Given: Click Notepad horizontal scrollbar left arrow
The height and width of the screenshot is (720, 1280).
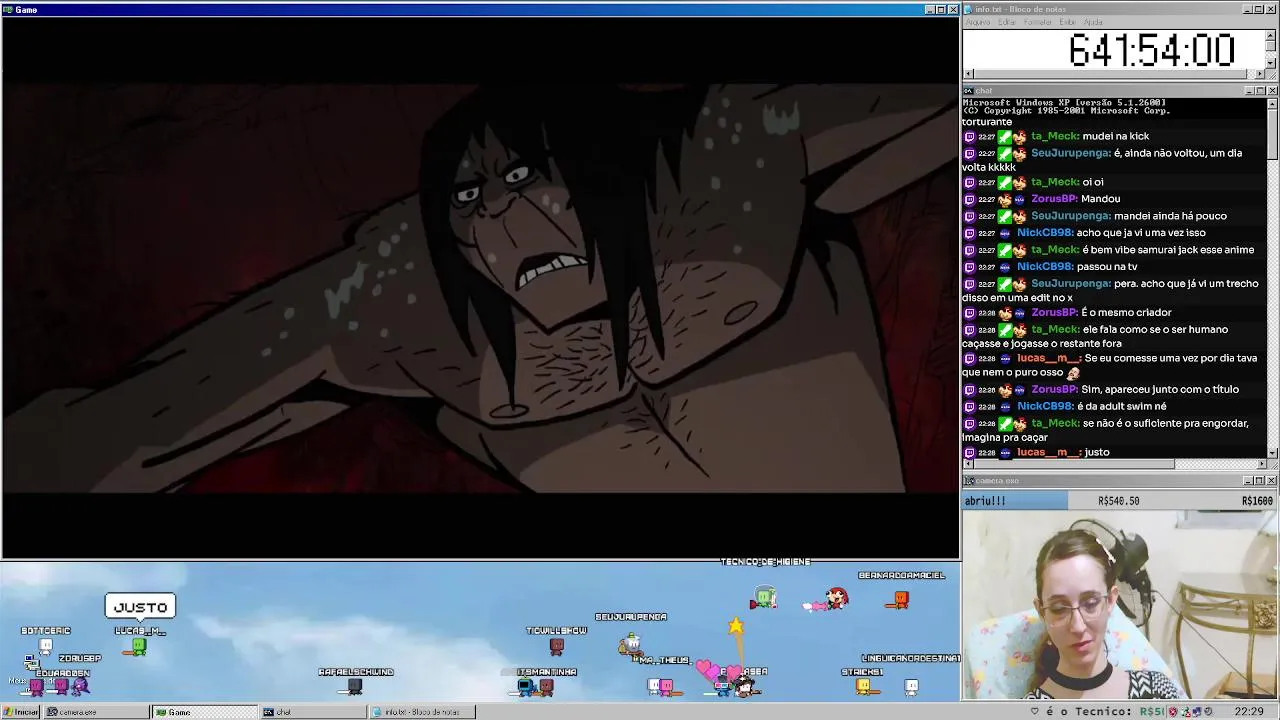Looking at the screenshot, I should (x=967, y=73).
